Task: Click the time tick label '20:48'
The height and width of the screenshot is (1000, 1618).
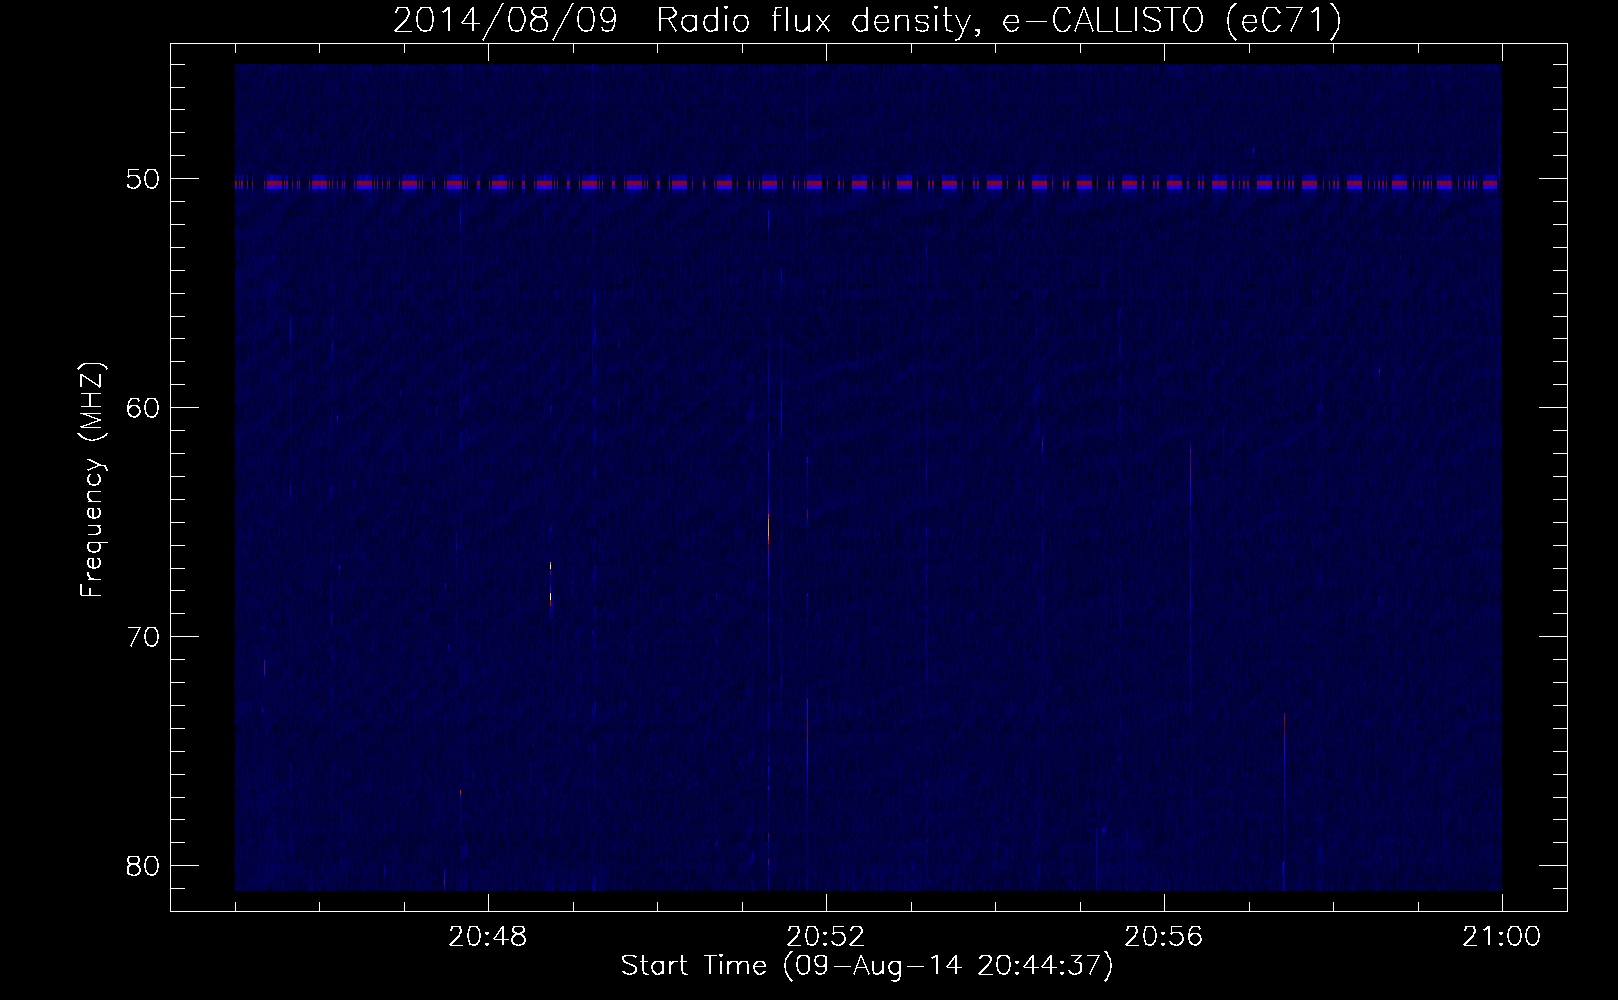Action: click(x=489, y=937)
